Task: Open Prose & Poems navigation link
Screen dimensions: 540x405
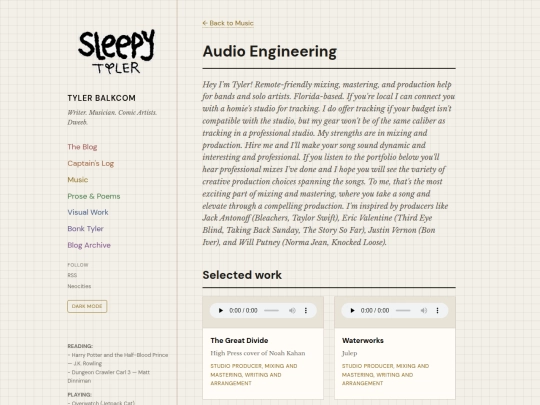Action: click(x=94, y=196)
